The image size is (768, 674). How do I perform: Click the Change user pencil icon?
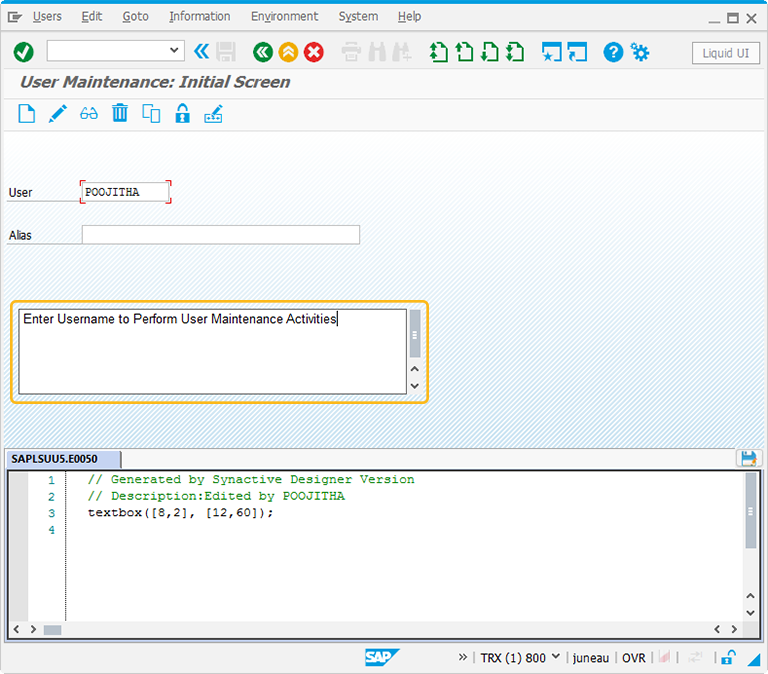pyautogui.click(x=58, y=114)
